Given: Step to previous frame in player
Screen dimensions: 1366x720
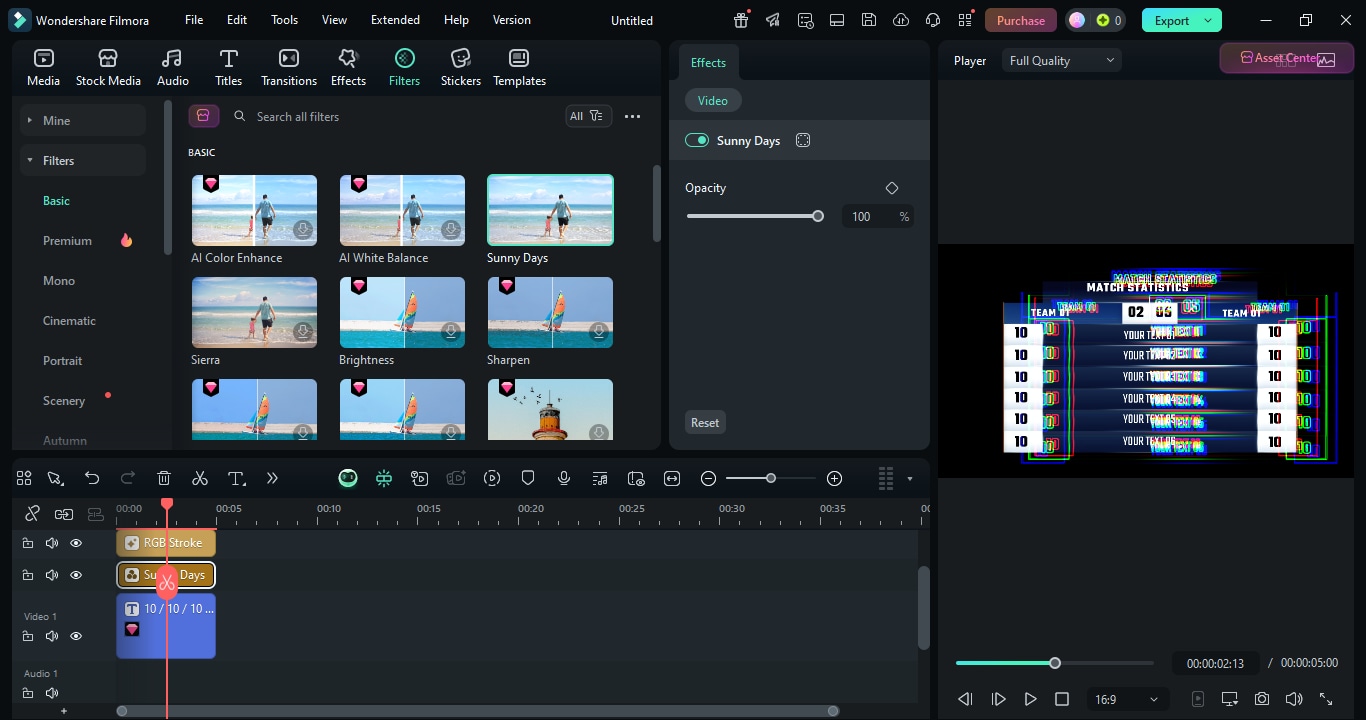Looking at the screenshot, I should [965, 699].
